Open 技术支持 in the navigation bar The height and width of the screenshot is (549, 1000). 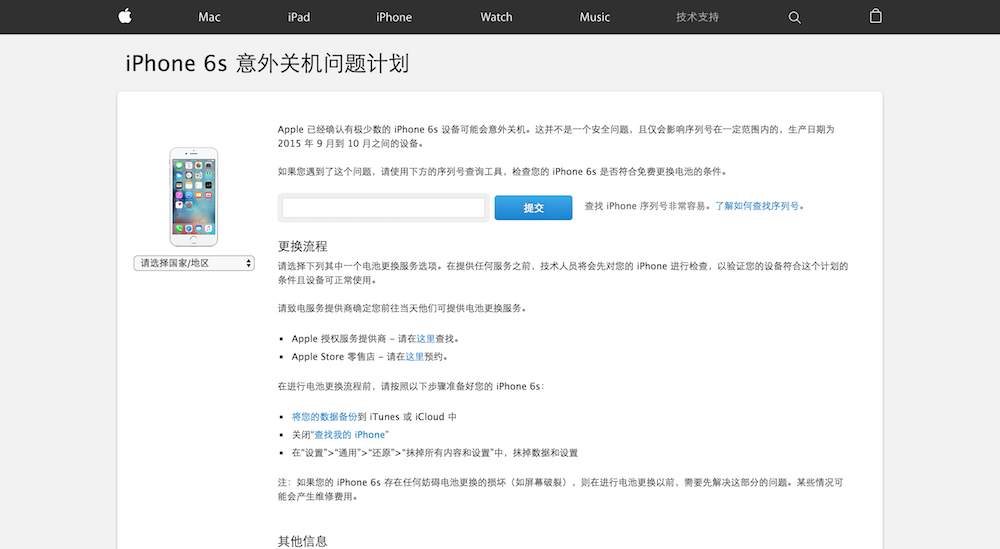pyautogui.click(x=697, y=17)
